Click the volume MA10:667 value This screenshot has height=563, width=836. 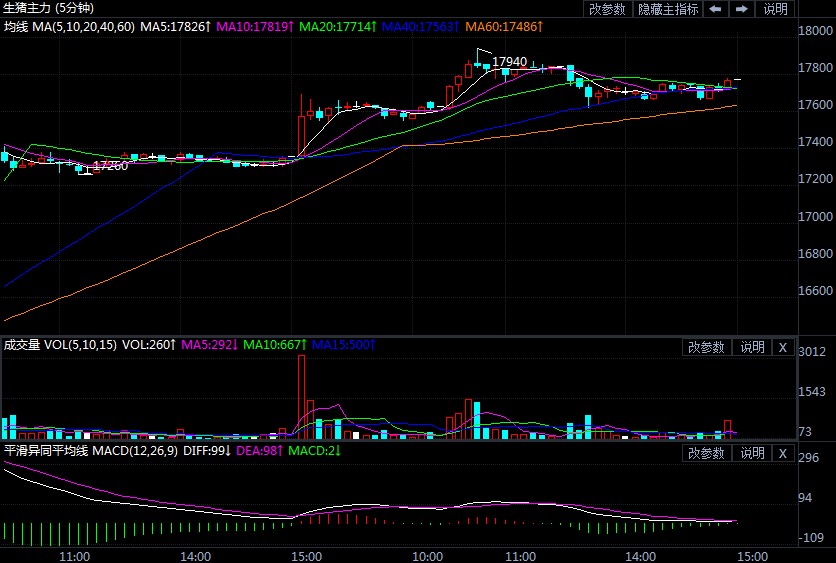tap(275, 345)
